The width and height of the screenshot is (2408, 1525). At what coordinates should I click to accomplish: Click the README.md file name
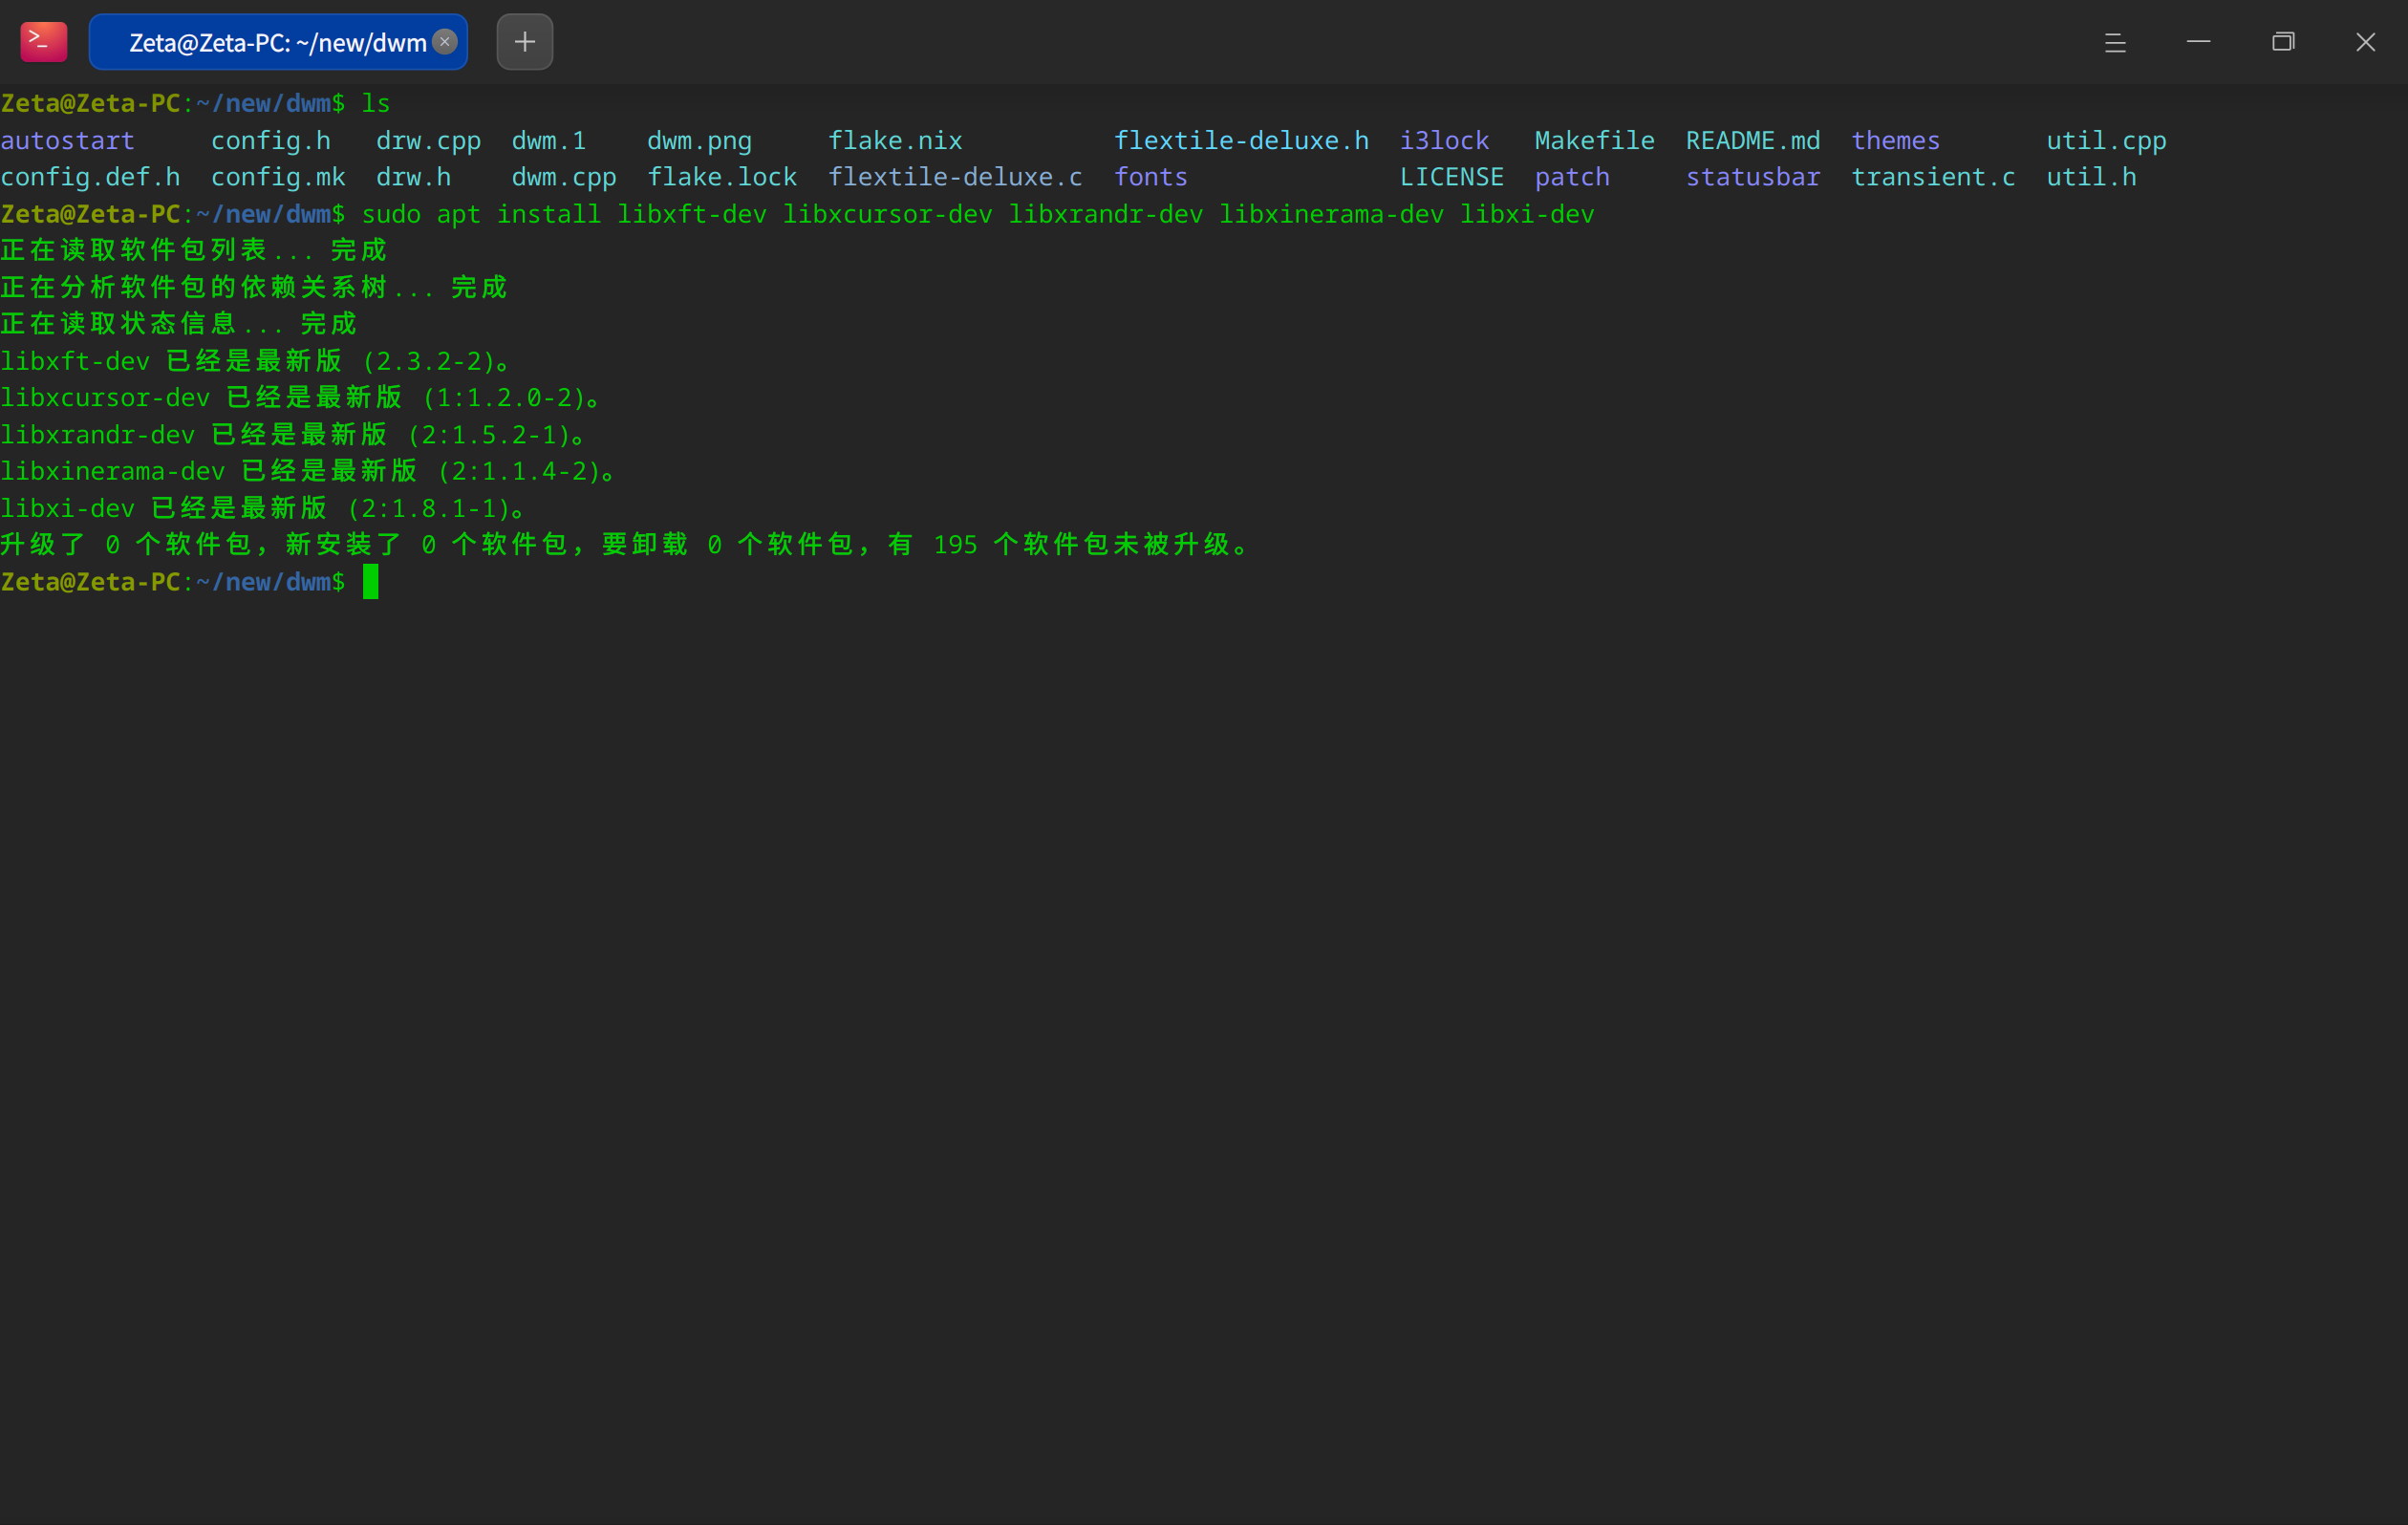[x=1753, y=140]
